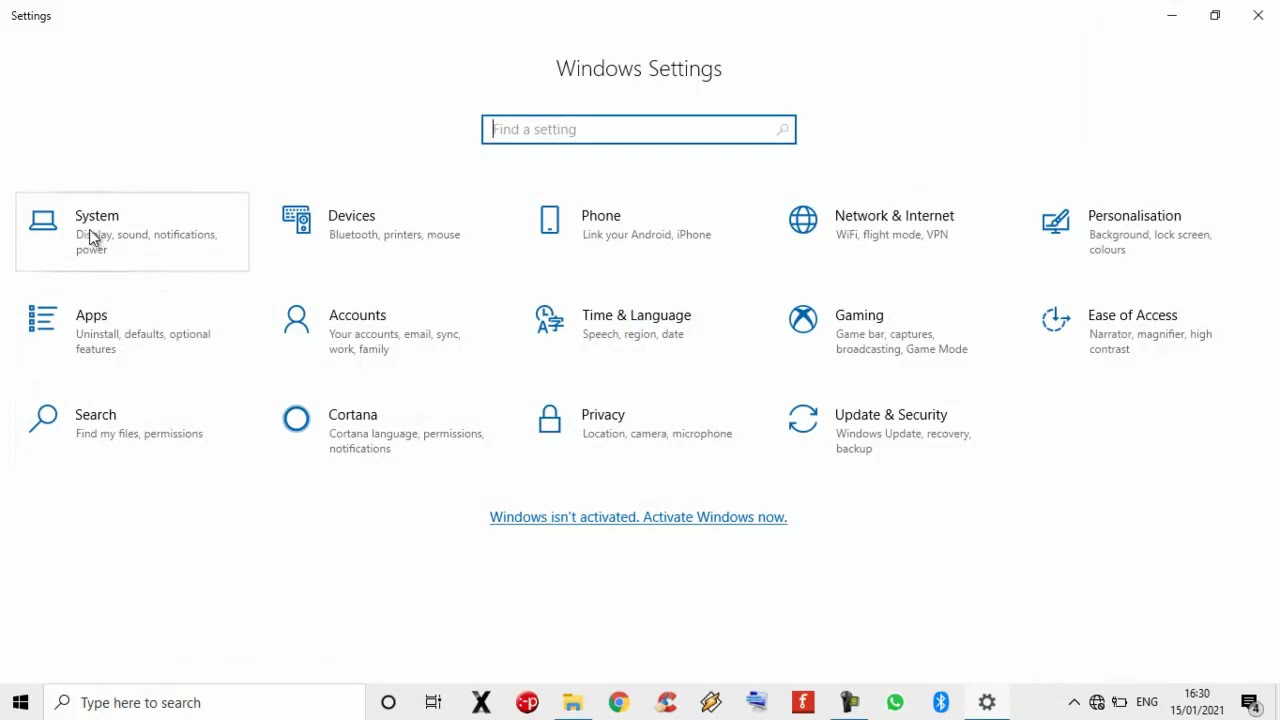Select the Phone category title
Screen dimensions: 1280x720
(x=601, y=215)
